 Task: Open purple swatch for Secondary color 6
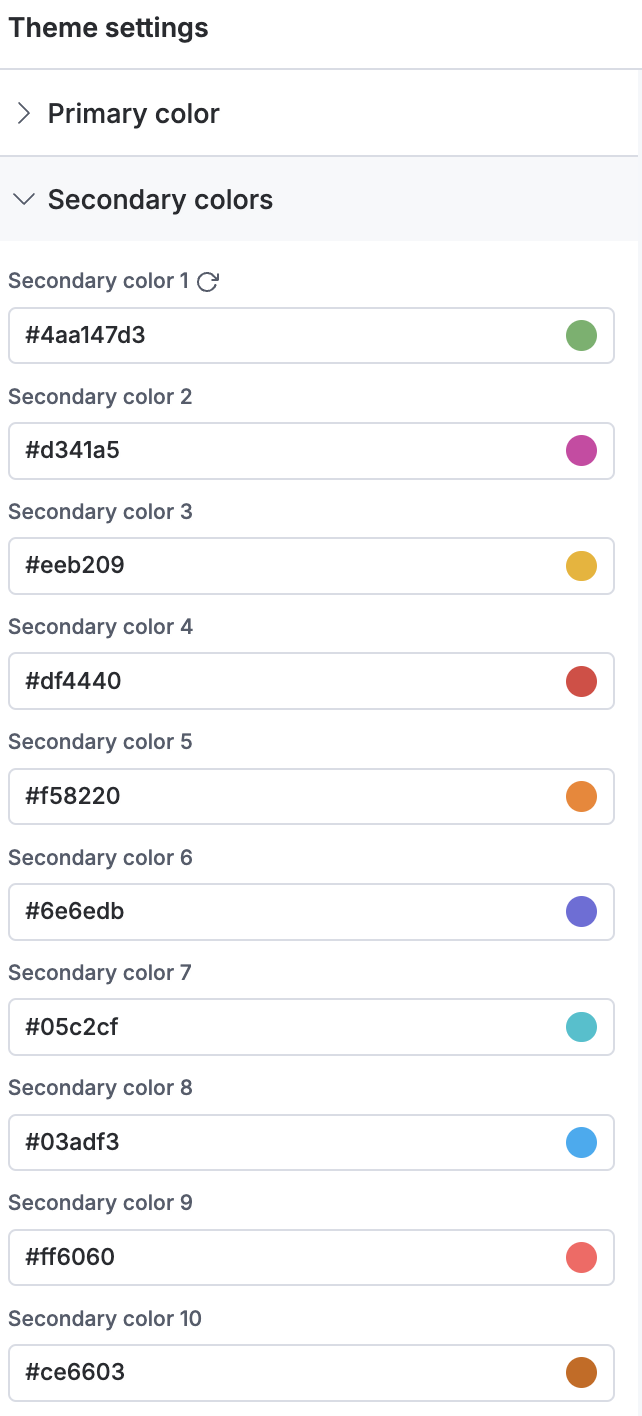tap(581, 911)
